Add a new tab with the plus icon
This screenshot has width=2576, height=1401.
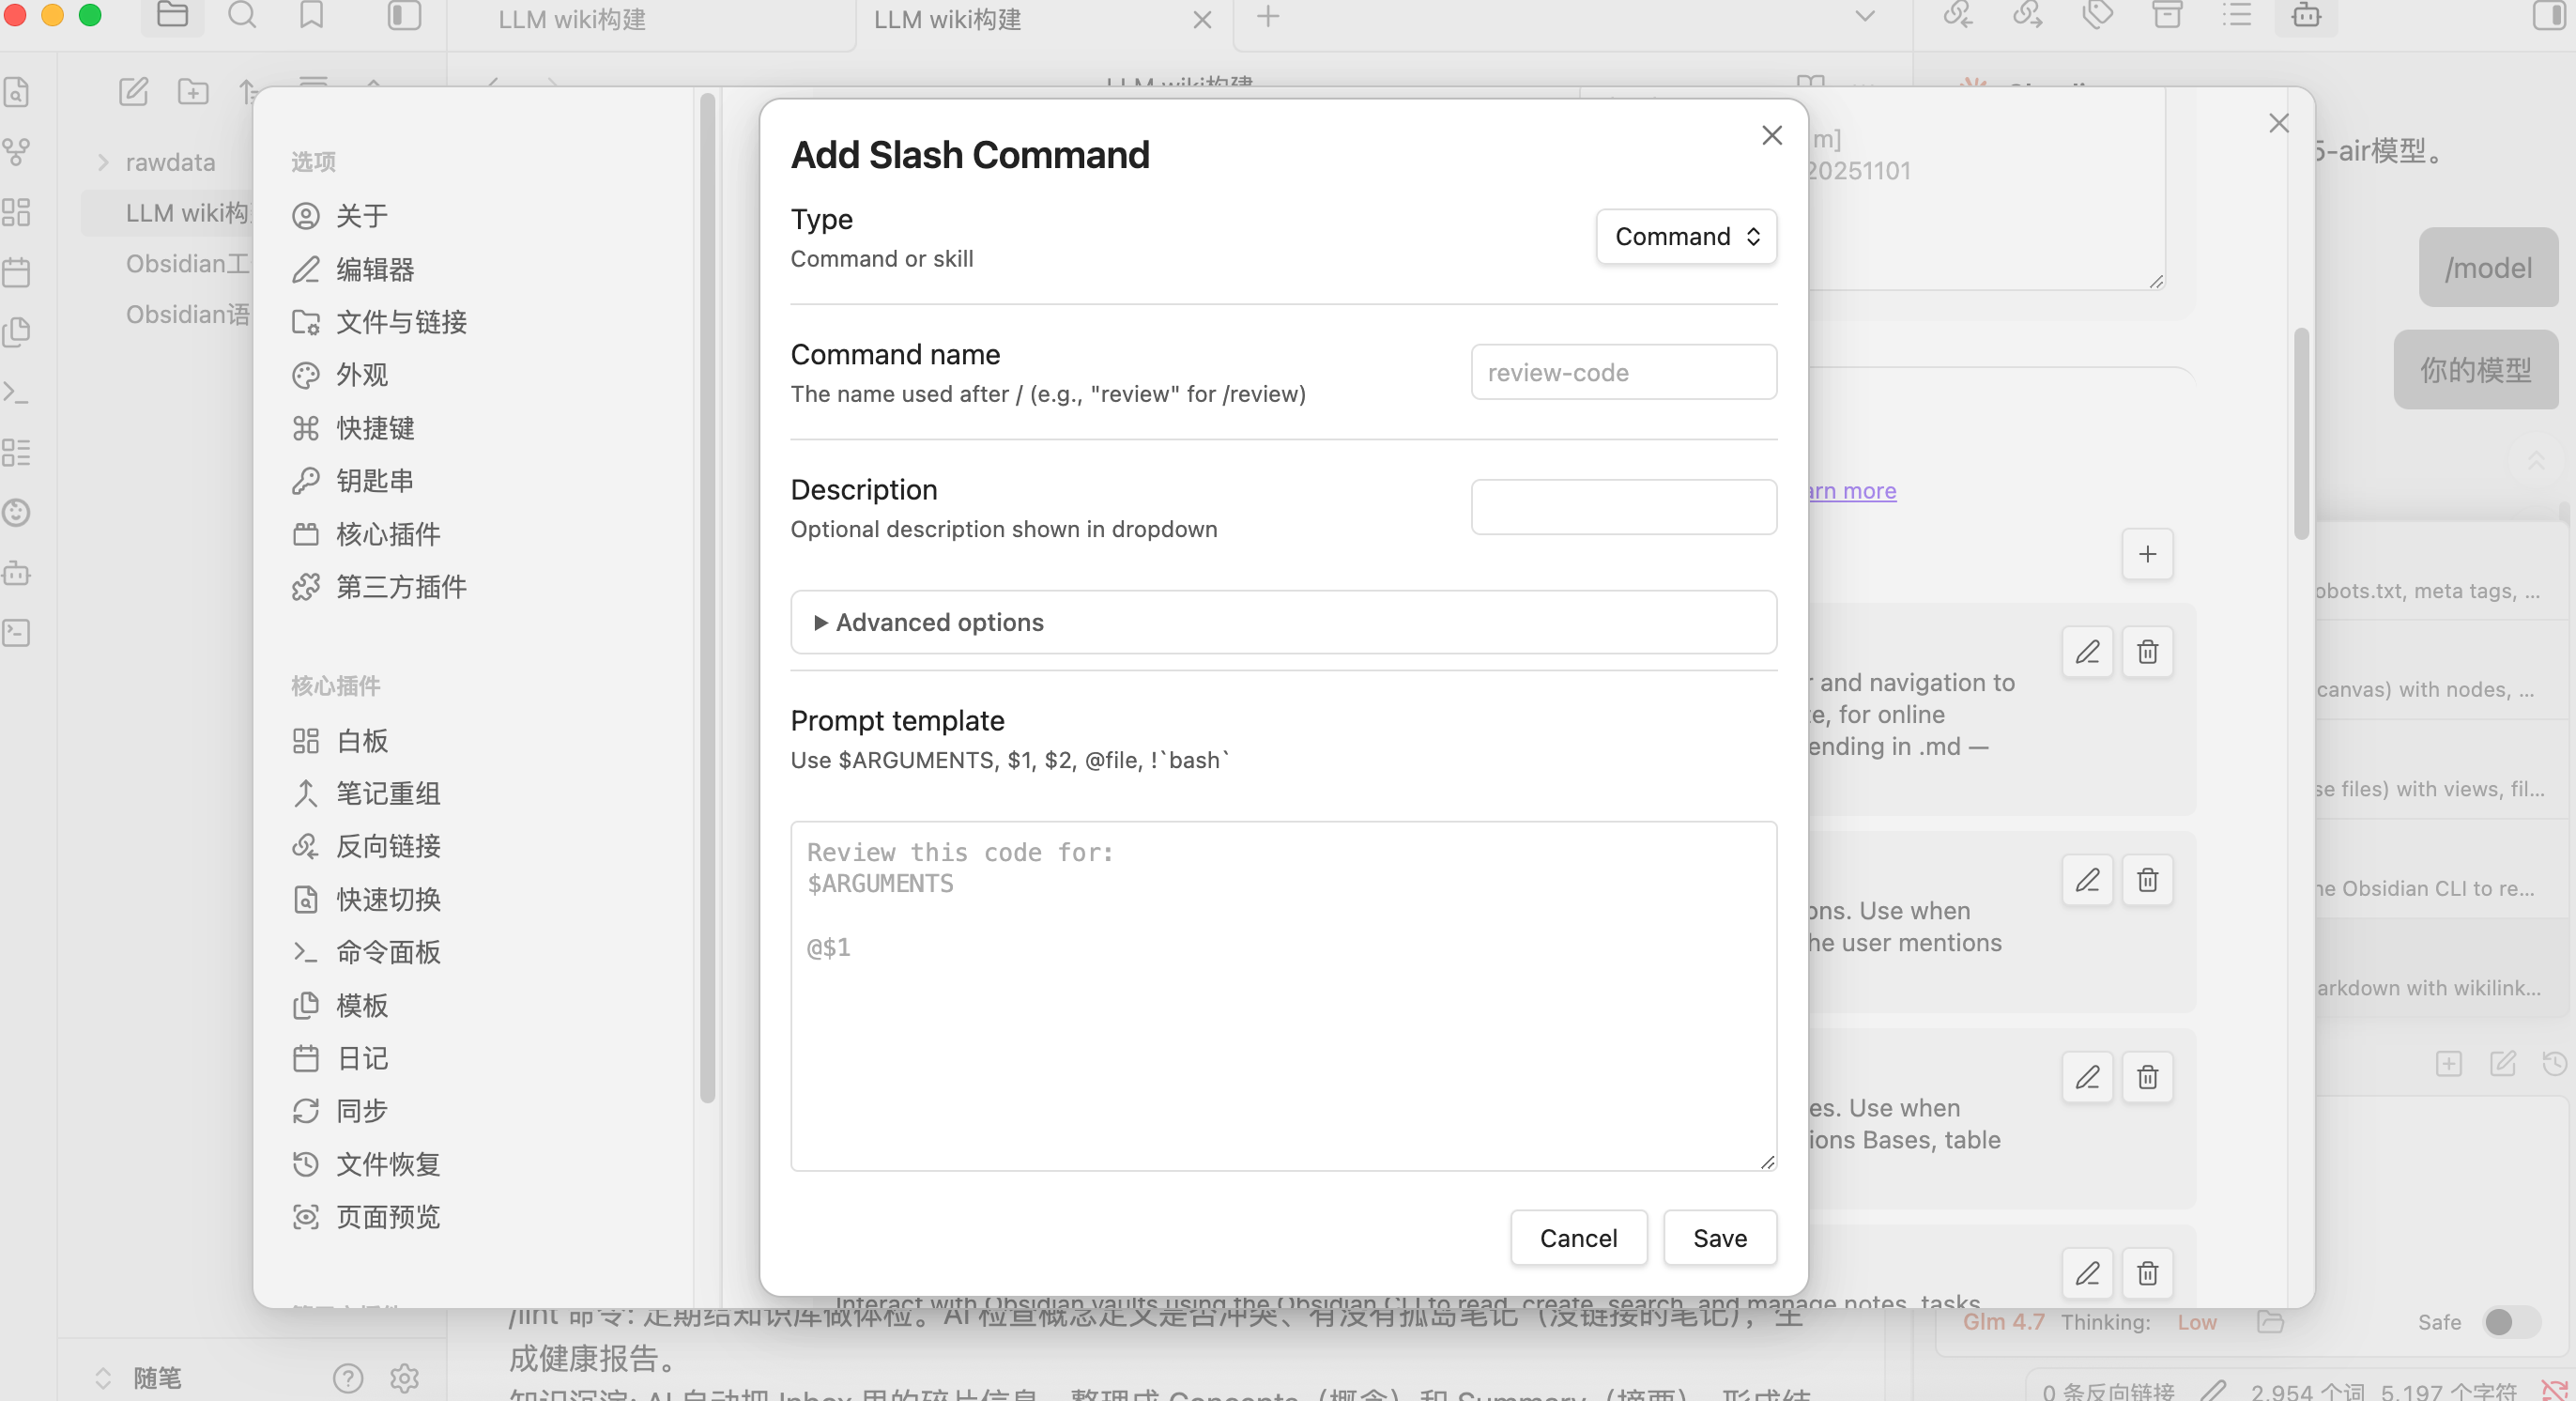pos(1268,17)
